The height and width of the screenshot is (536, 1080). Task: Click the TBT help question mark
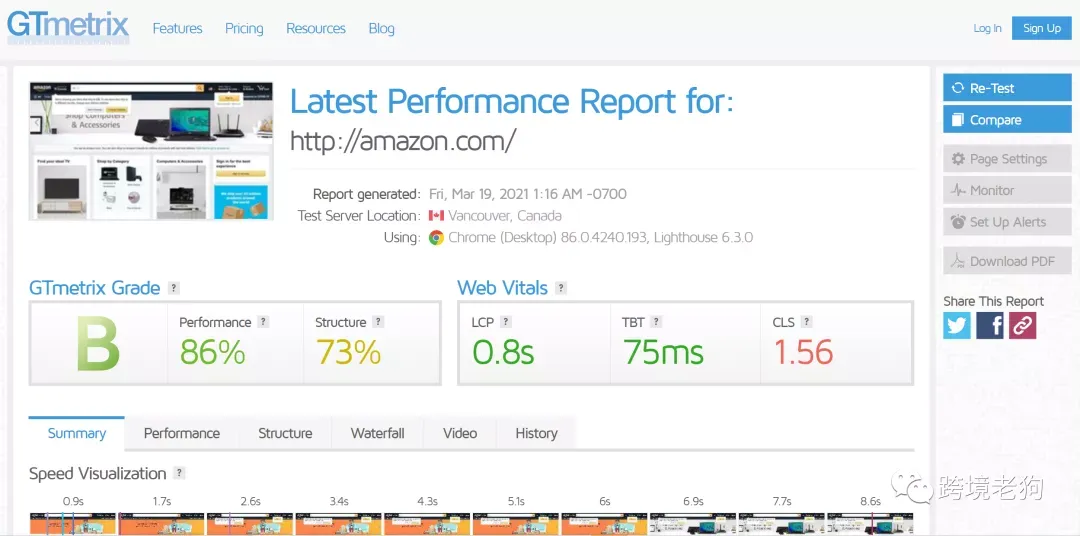pyautogui.click(x=656, y=322)
